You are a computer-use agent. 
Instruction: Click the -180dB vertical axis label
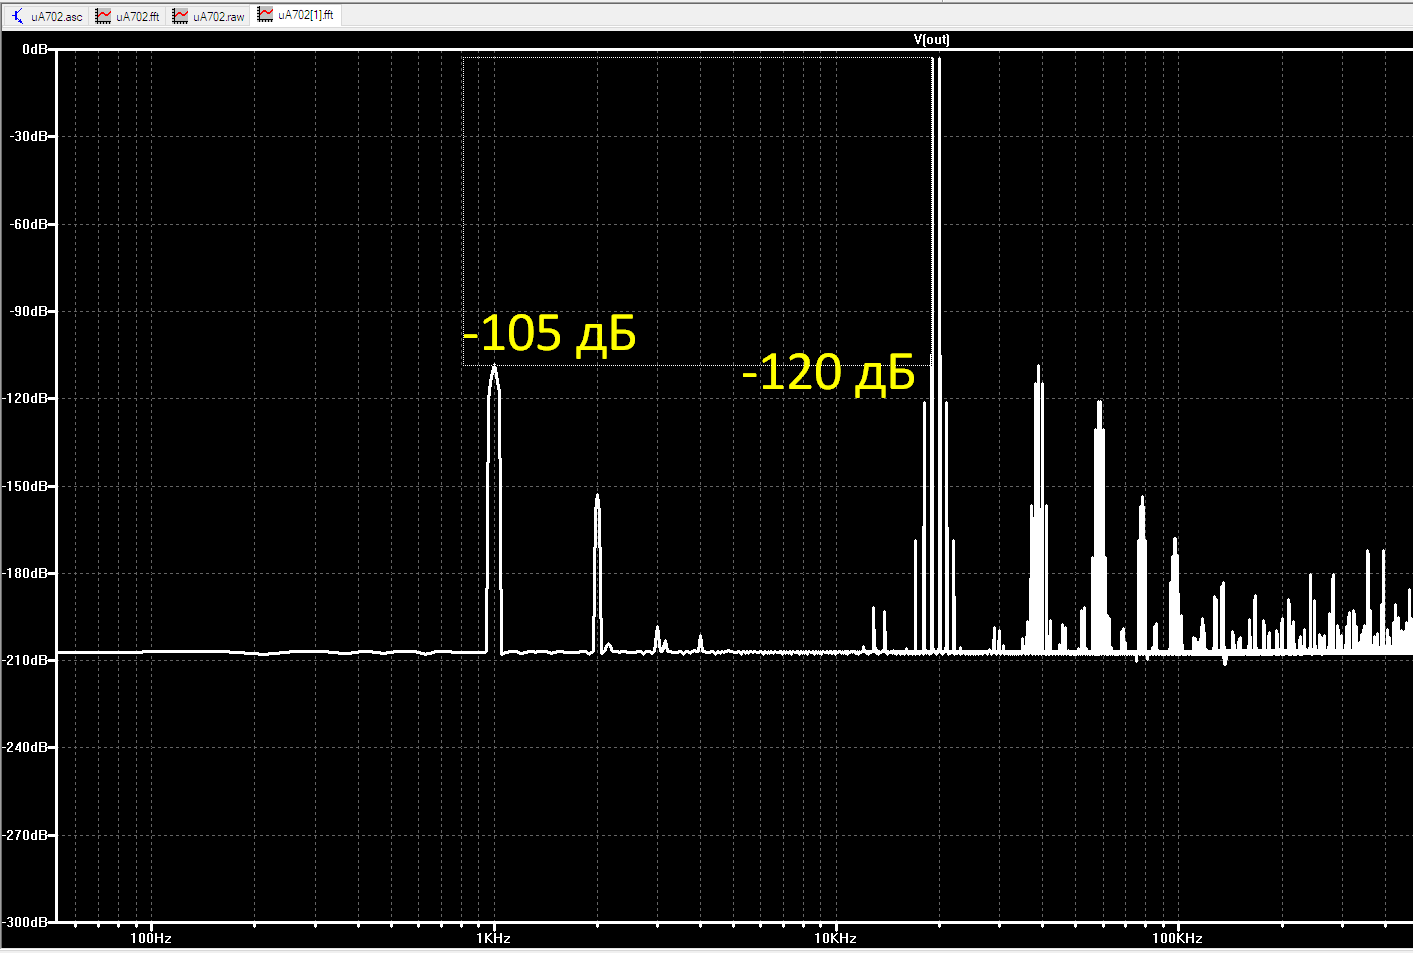[x=26, y=573]
